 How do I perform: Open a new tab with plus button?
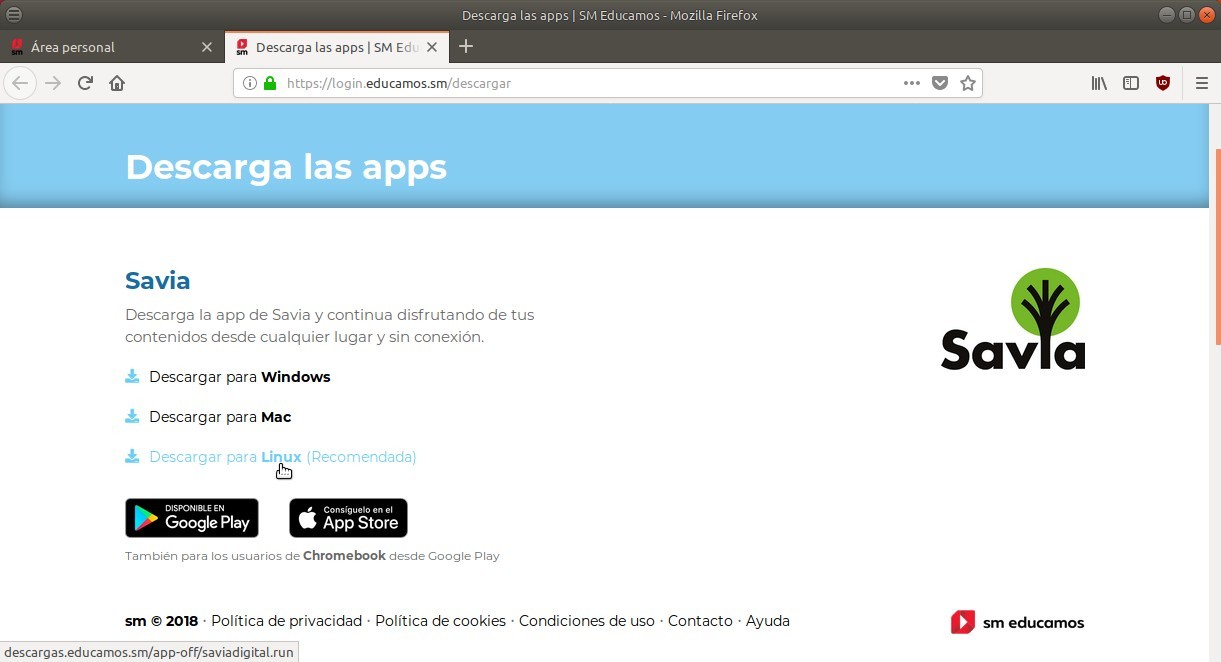point(465,46)
